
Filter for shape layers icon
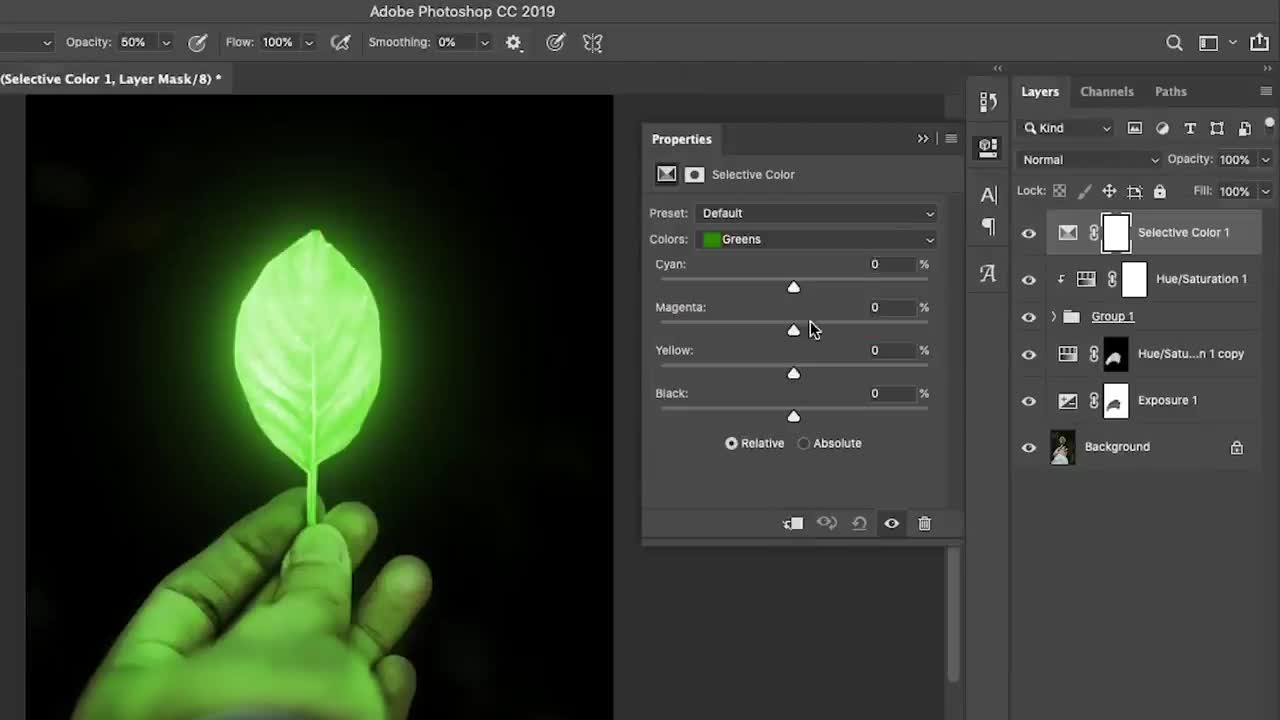click(1217, 128)
